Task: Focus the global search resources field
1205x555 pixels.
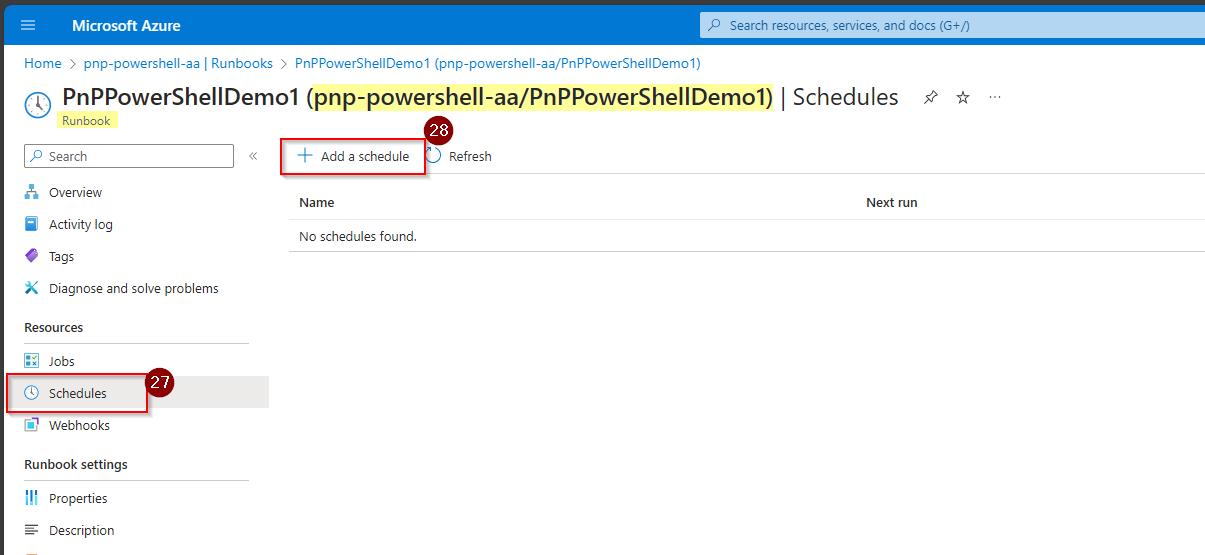Action: 952,25
